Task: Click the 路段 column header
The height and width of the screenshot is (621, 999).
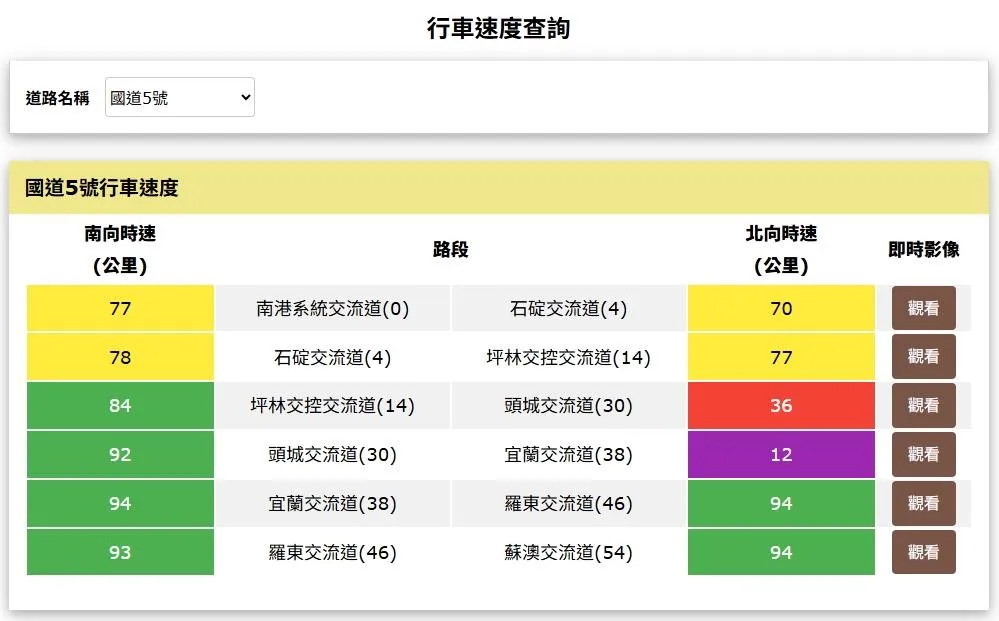Action: tap(450, 249)
